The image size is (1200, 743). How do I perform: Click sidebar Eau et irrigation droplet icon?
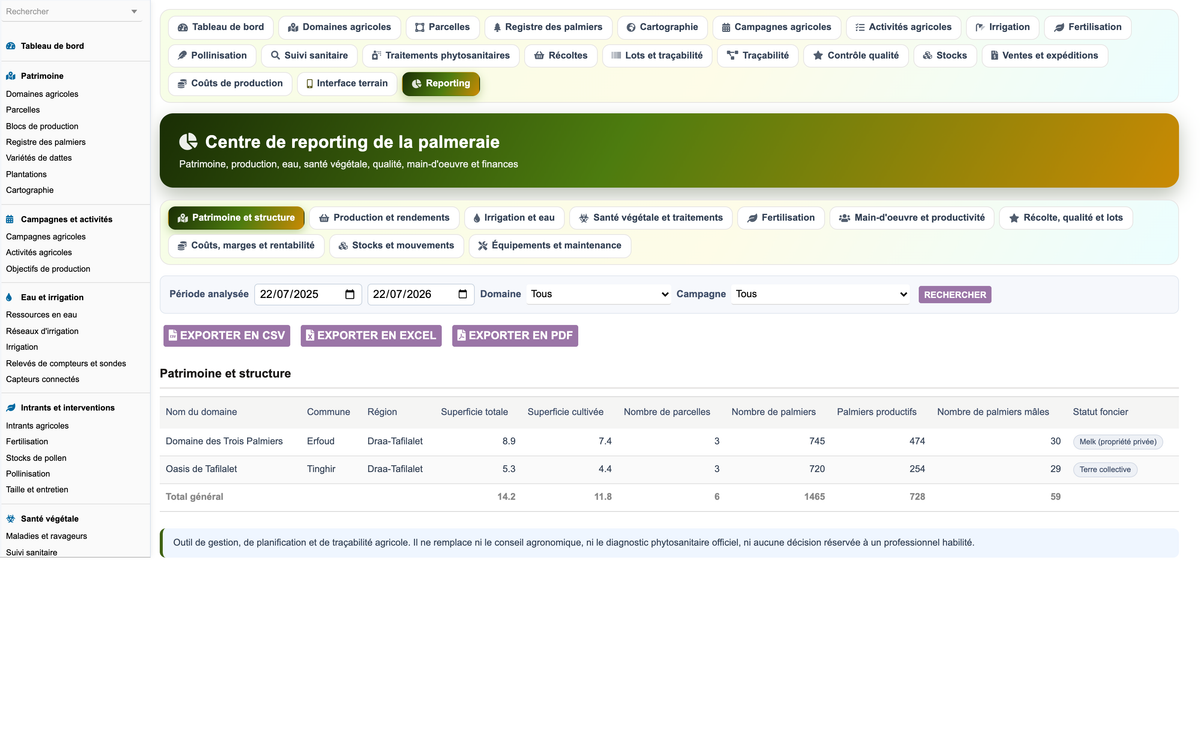click(x=10, y=297)
